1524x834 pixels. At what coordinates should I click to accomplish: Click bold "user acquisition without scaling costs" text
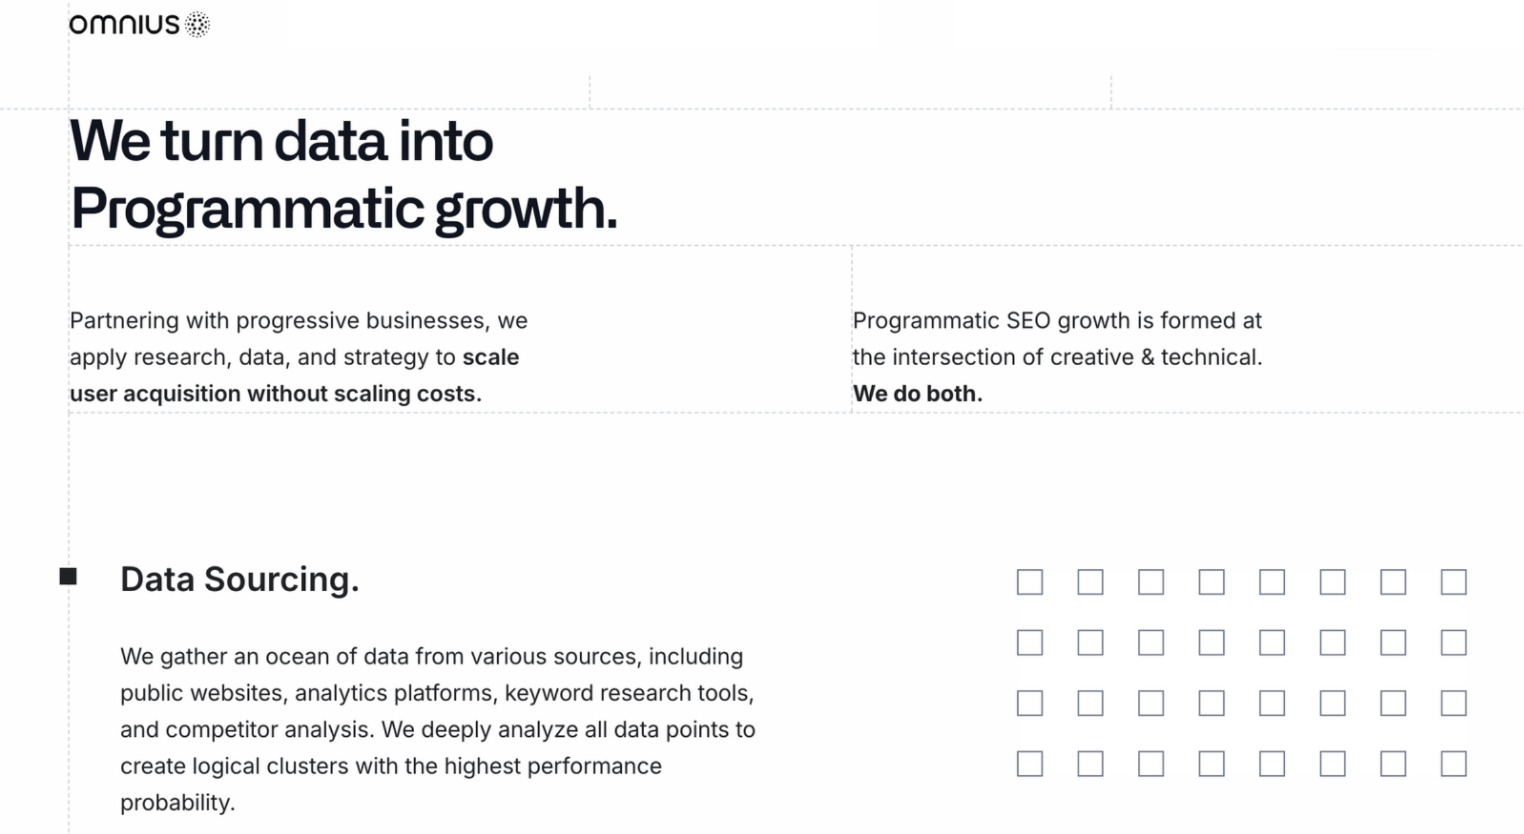275,393
